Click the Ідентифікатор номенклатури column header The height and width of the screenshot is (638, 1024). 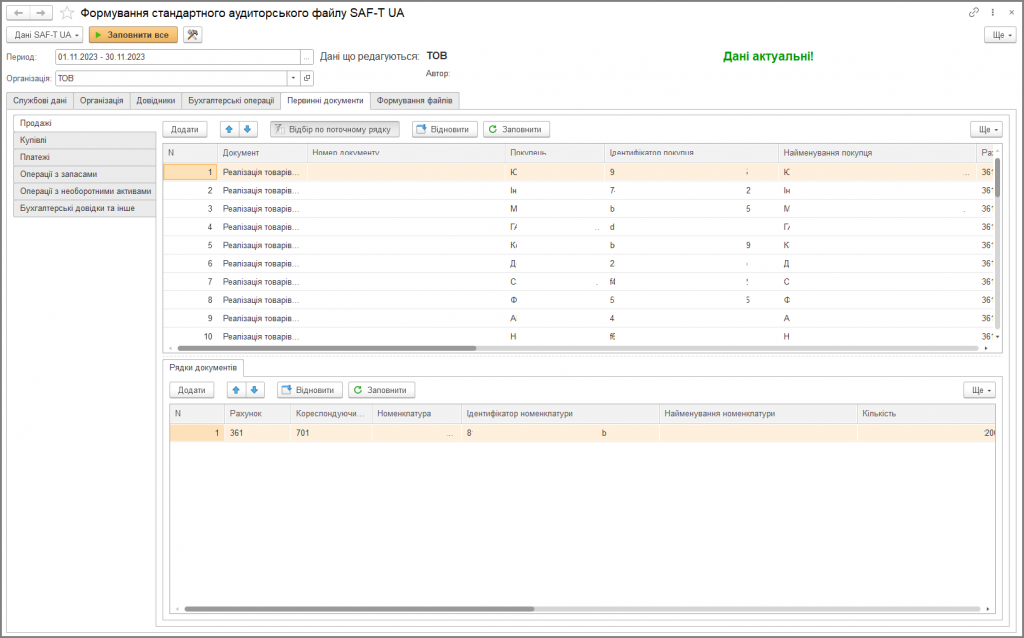[560, 413]
